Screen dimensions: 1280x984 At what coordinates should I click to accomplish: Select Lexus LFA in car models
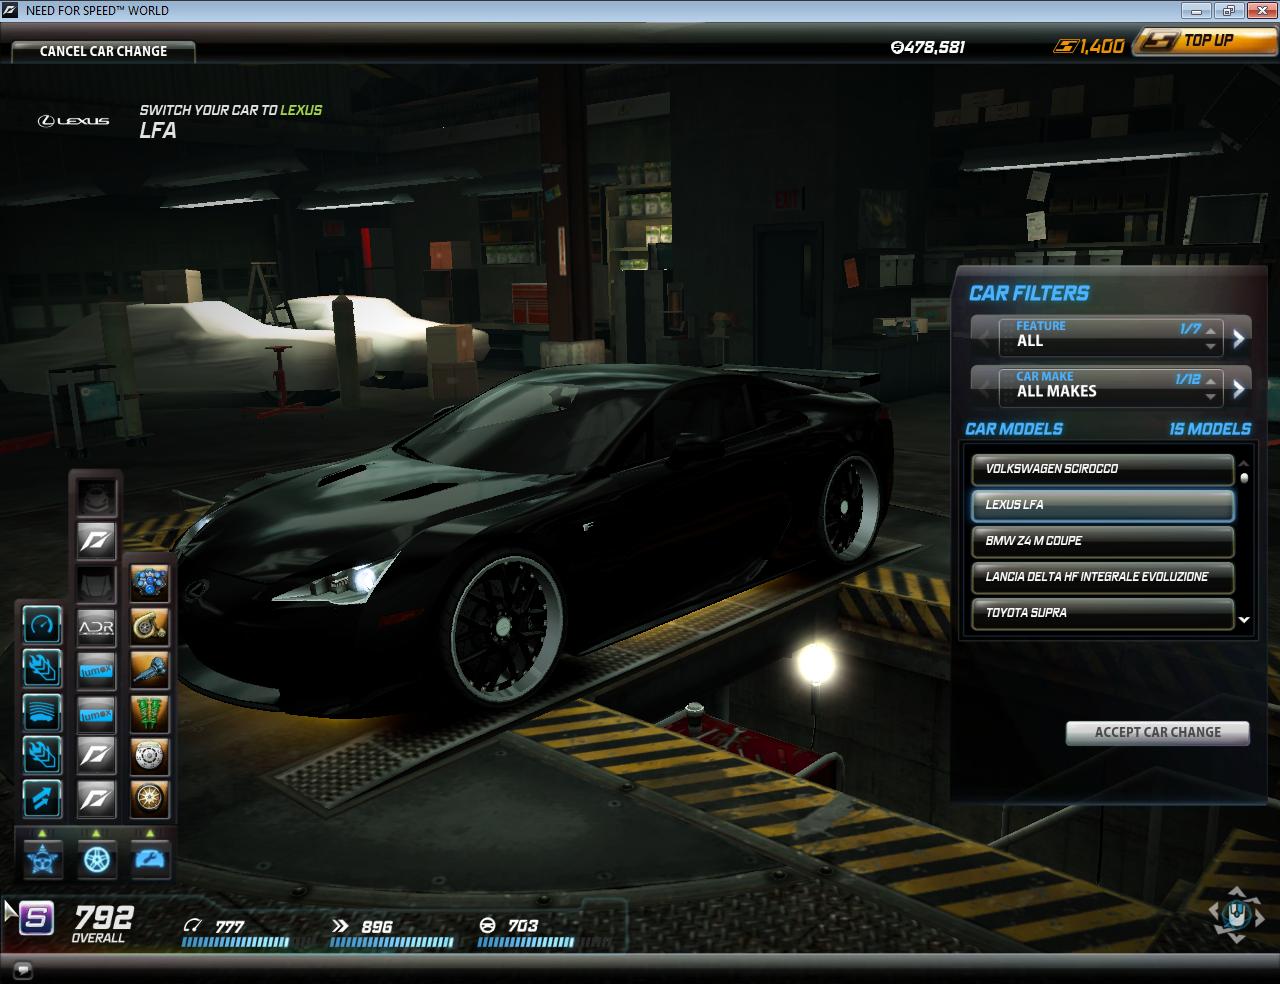tap(1102, 505)
